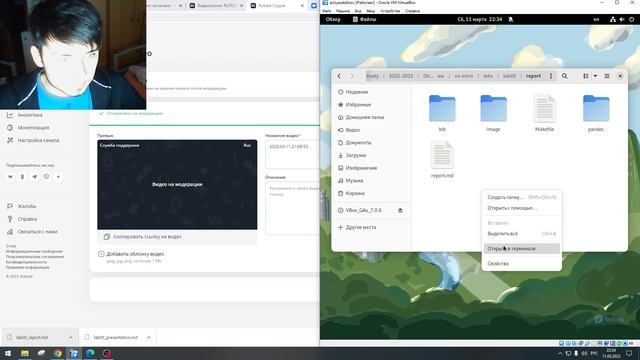Viewport: 640px width, 360px height.
Task: Open 'Избранные' in Files sidebar
Action: 371,104
